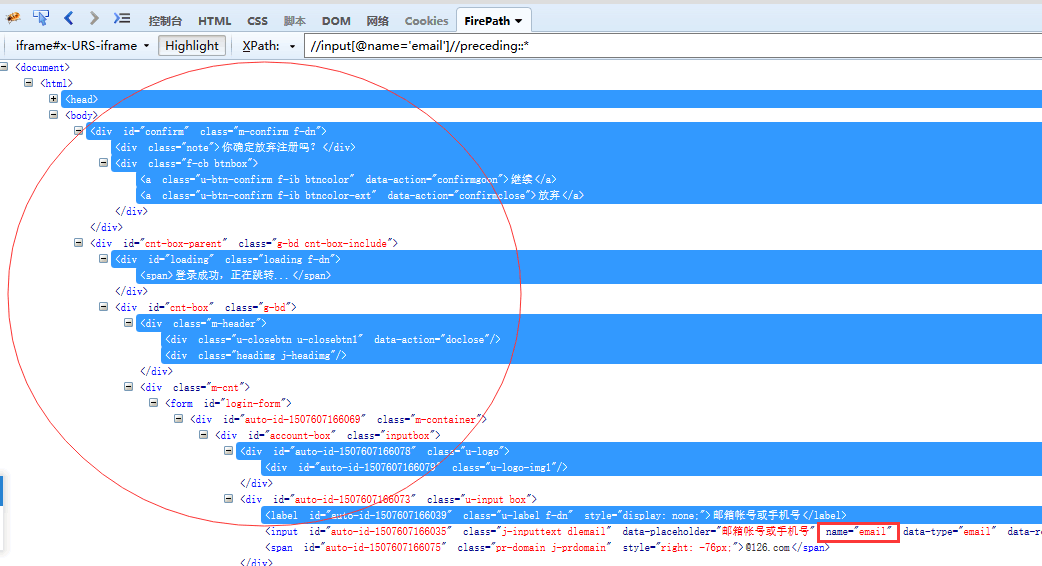Select the headimg j-headimg div row
This screenshot has height=566, width=1042.
click(601, 355)
